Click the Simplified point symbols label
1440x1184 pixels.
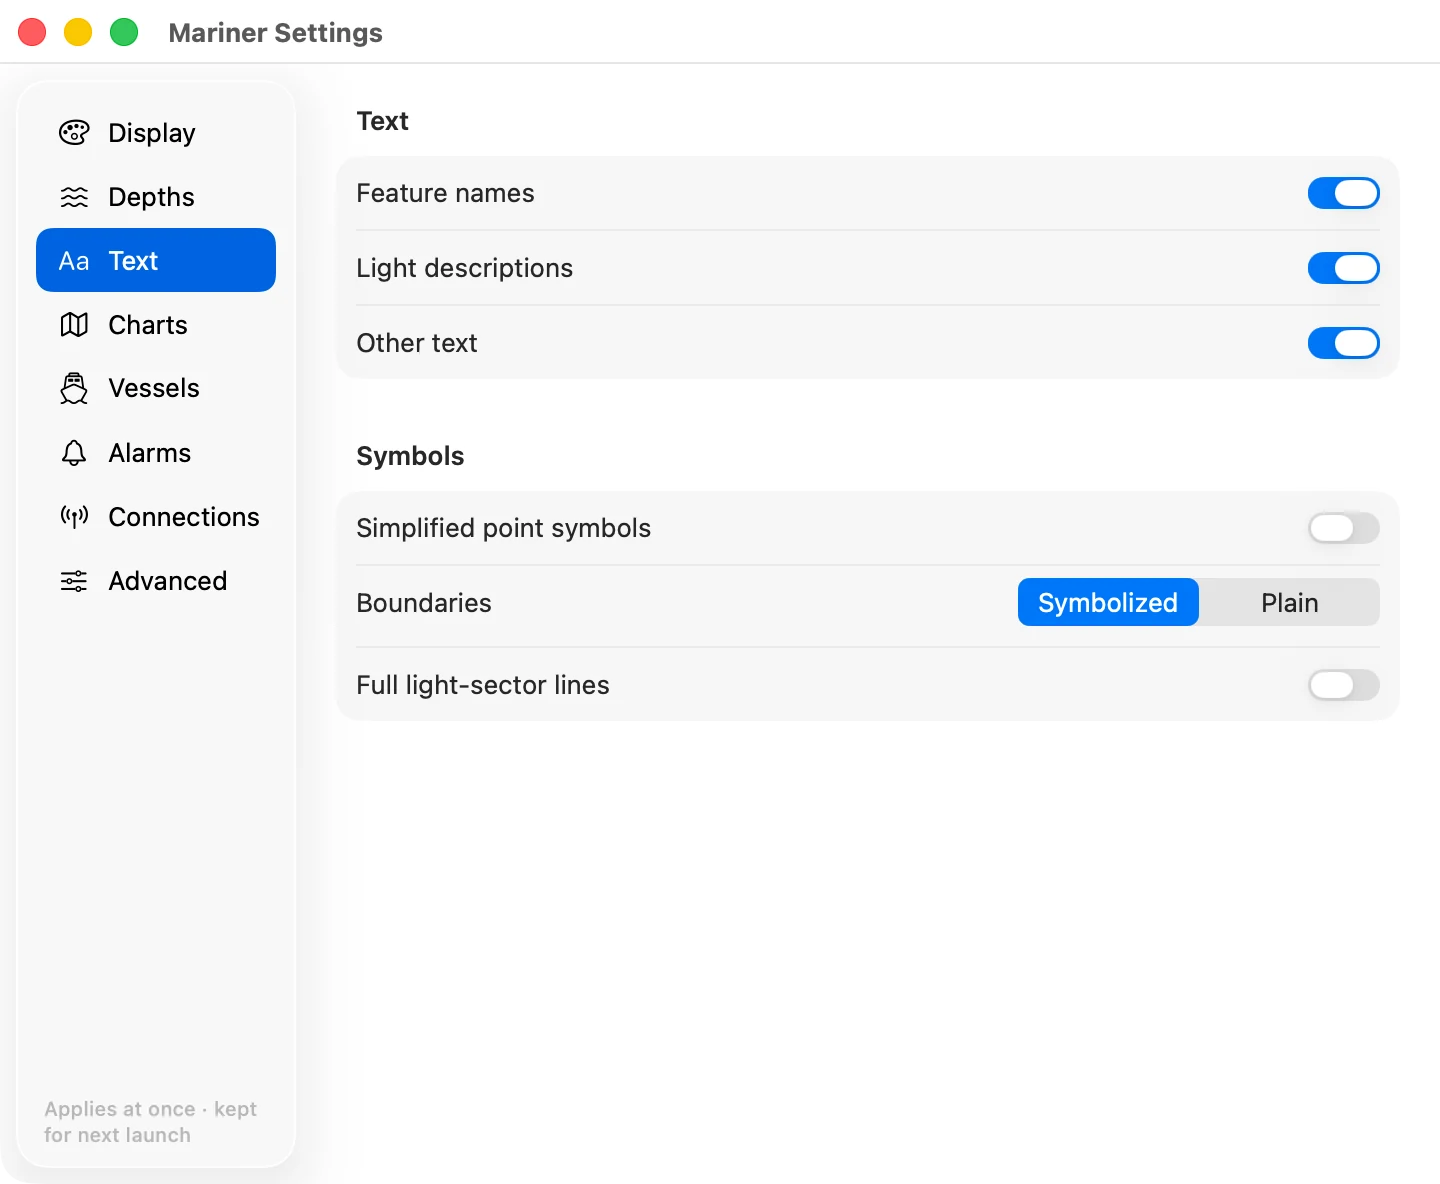(x=503, y=528)
